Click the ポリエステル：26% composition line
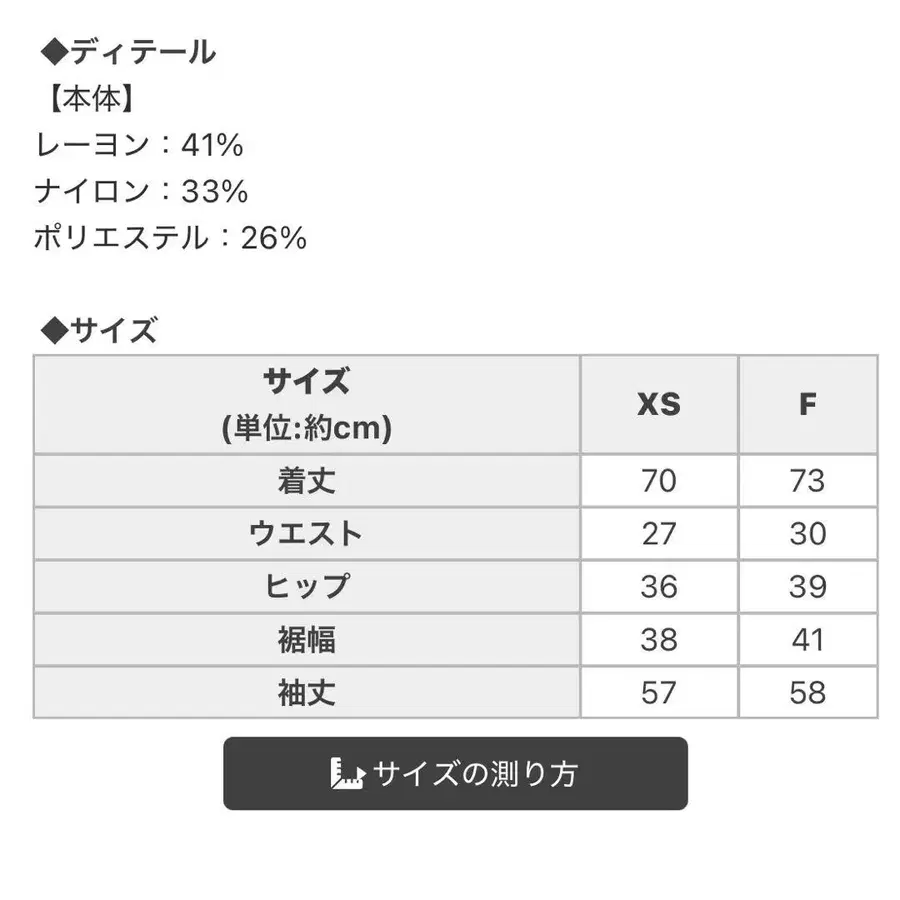This screenshot has width=900, height=900. (x=168, y=238)
